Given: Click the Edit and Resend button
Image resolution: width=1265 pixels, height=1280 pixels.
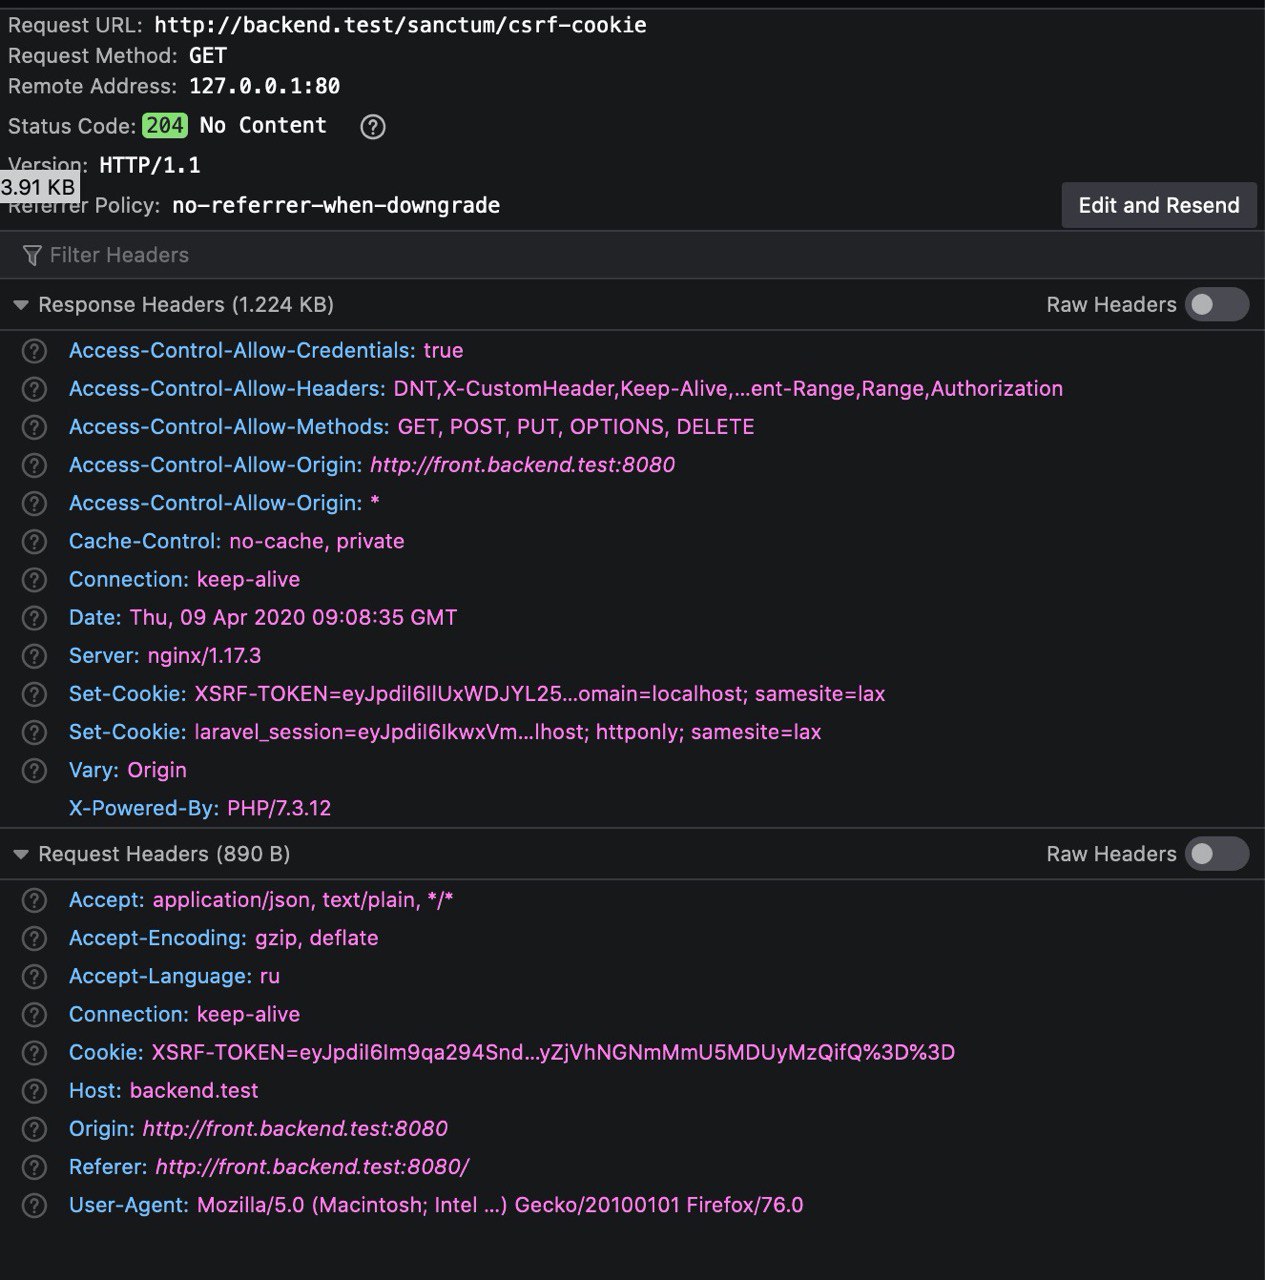Looking at the screenshot, I should click(1158, 206).
